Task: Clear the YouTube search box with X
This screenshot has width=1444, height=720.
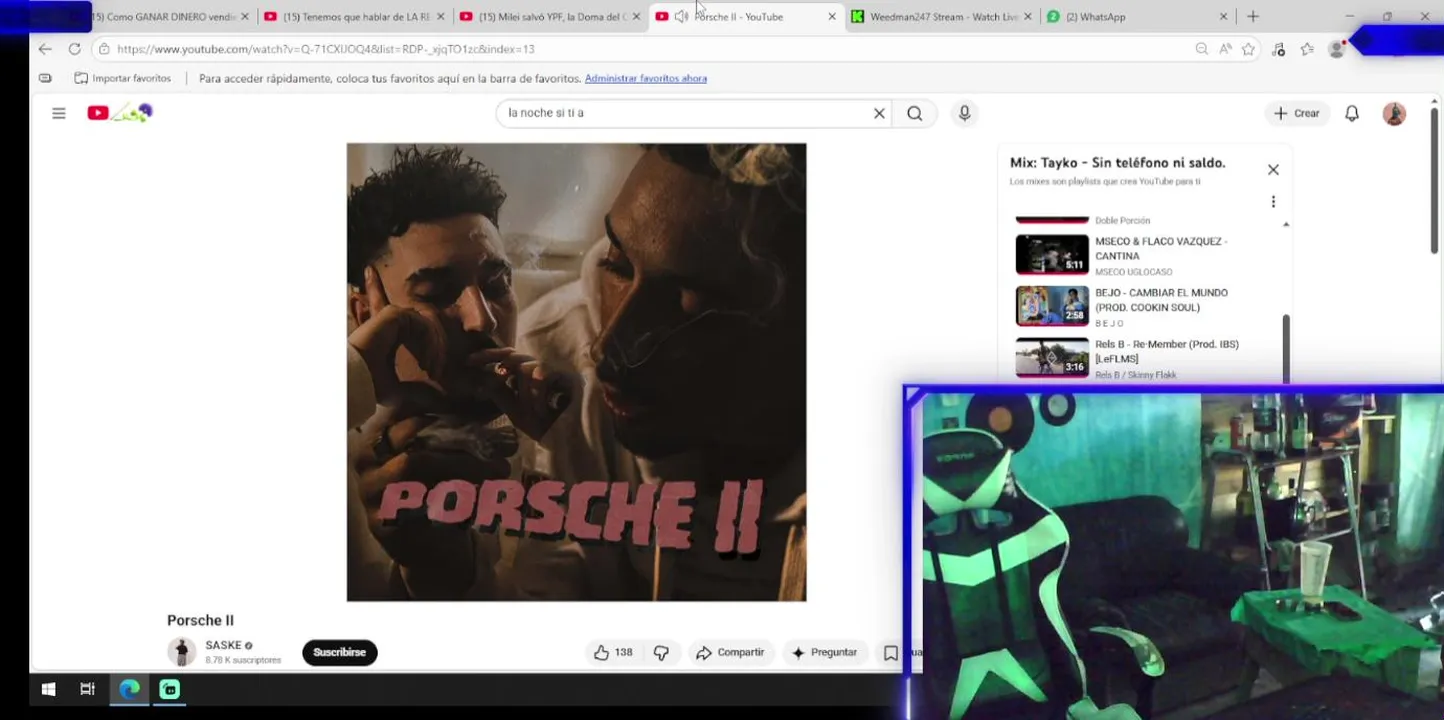Action: (x=879, y=113)
